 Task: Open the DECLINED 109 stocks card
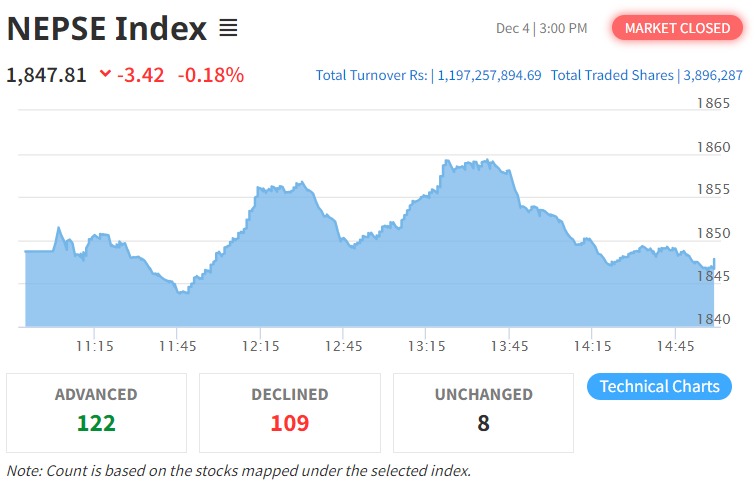(x=290, y=412)
